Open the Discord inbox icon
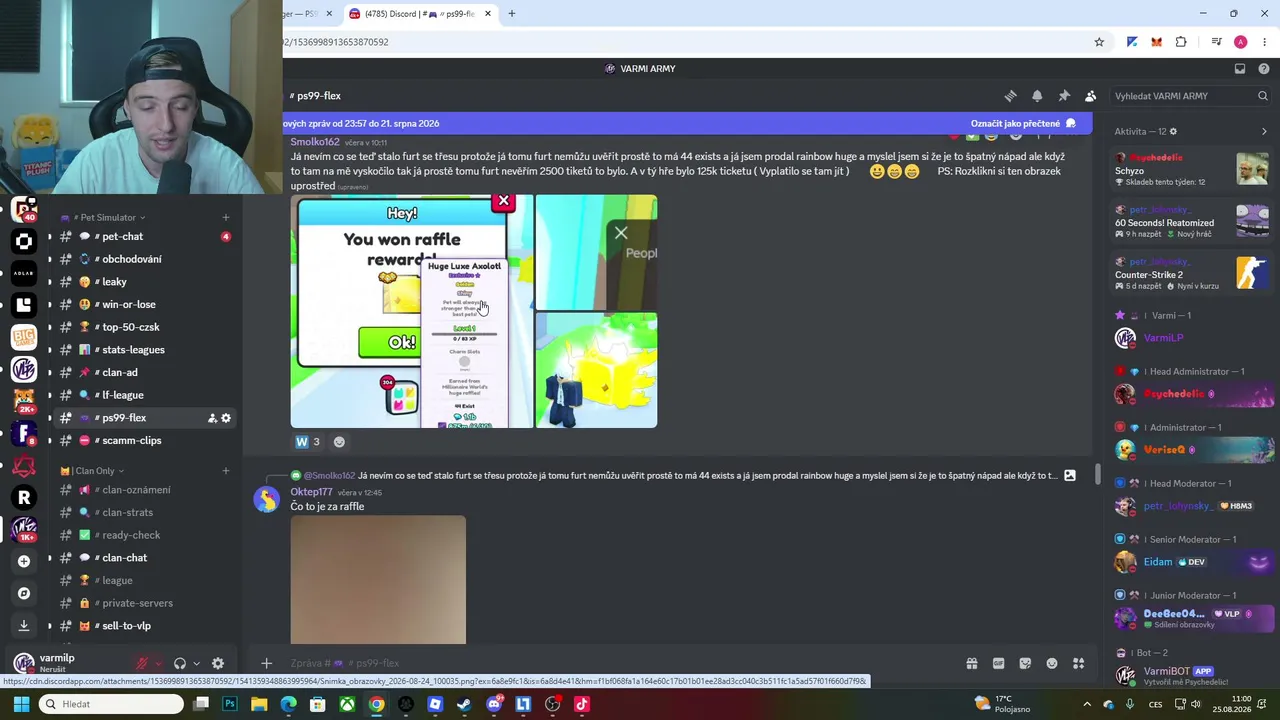 pos(1240,69)
